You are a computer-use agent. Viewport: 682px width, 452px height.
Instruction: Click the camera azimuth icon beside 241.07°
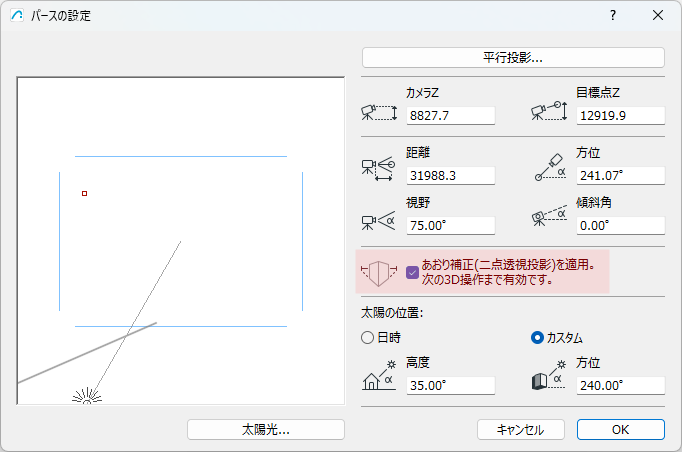point(550,167)
